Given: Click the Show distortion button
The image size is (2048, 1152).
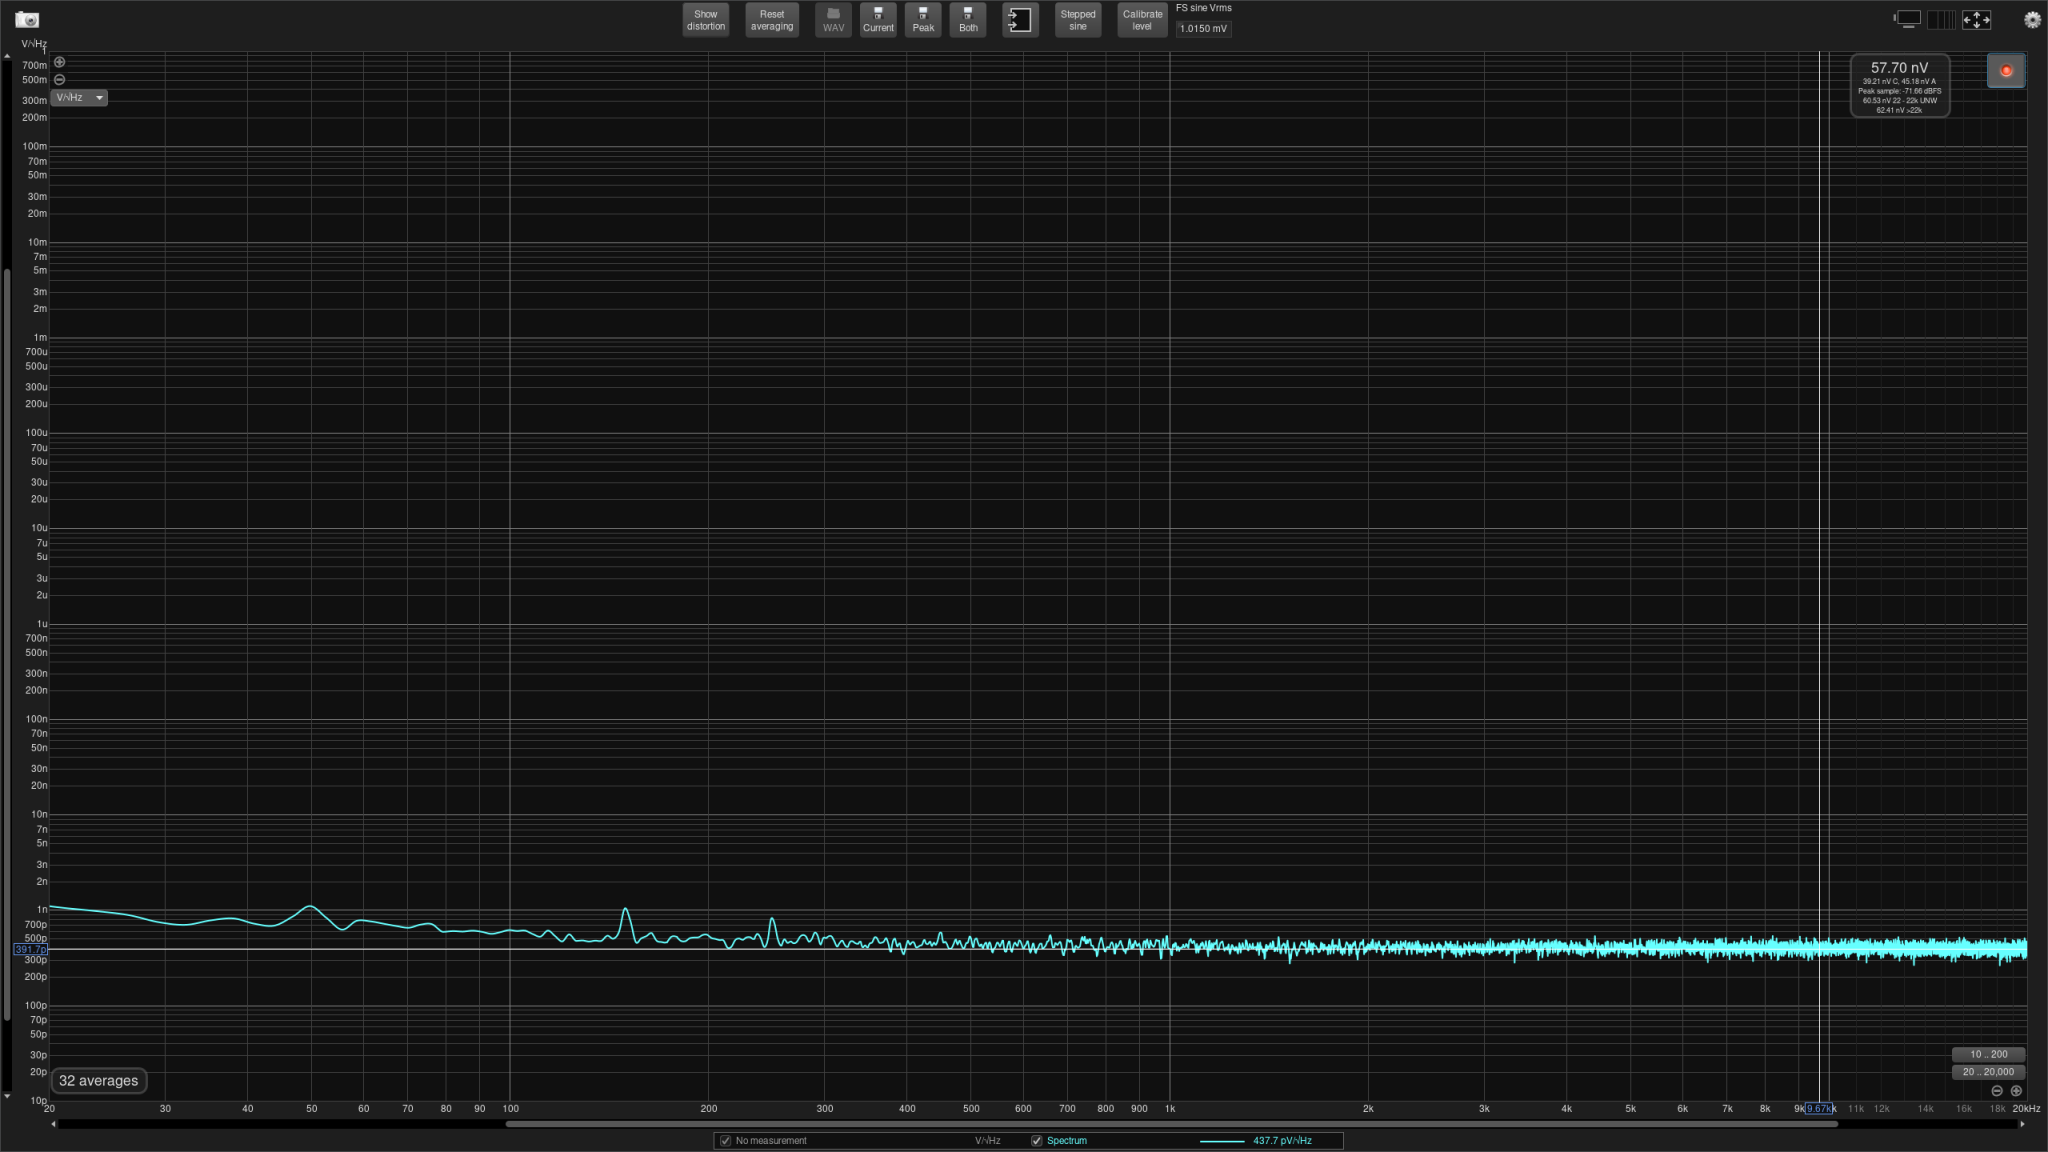Looking at the screenshot, I should tap(706, 20).
